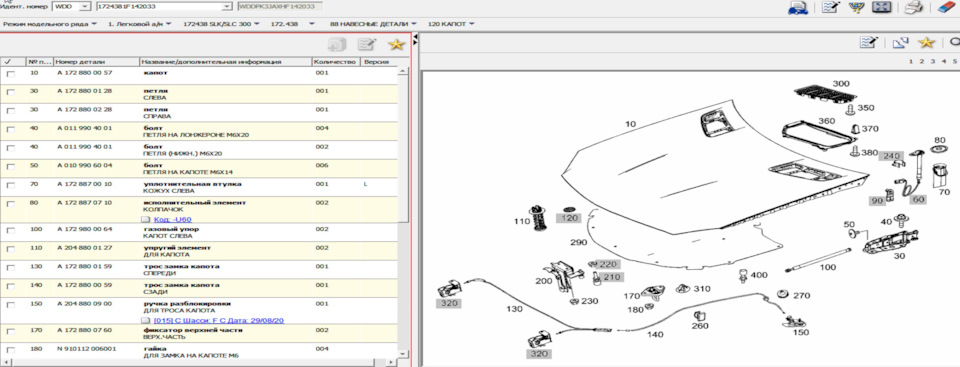Open the Код: -U60 link
The height and width of the screenshot is (367, 960).
coord(173,219)
